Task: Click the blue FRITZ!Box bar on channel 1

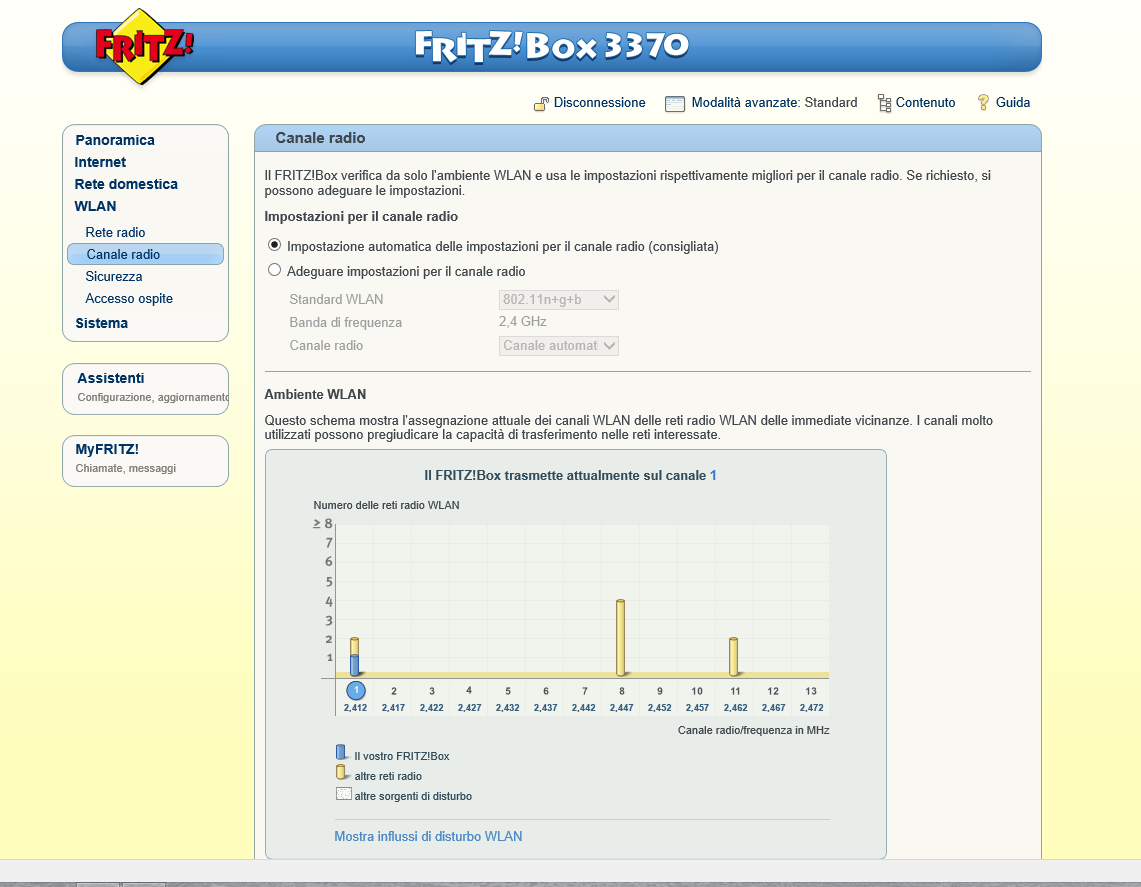Action: (x=354, y=665)
